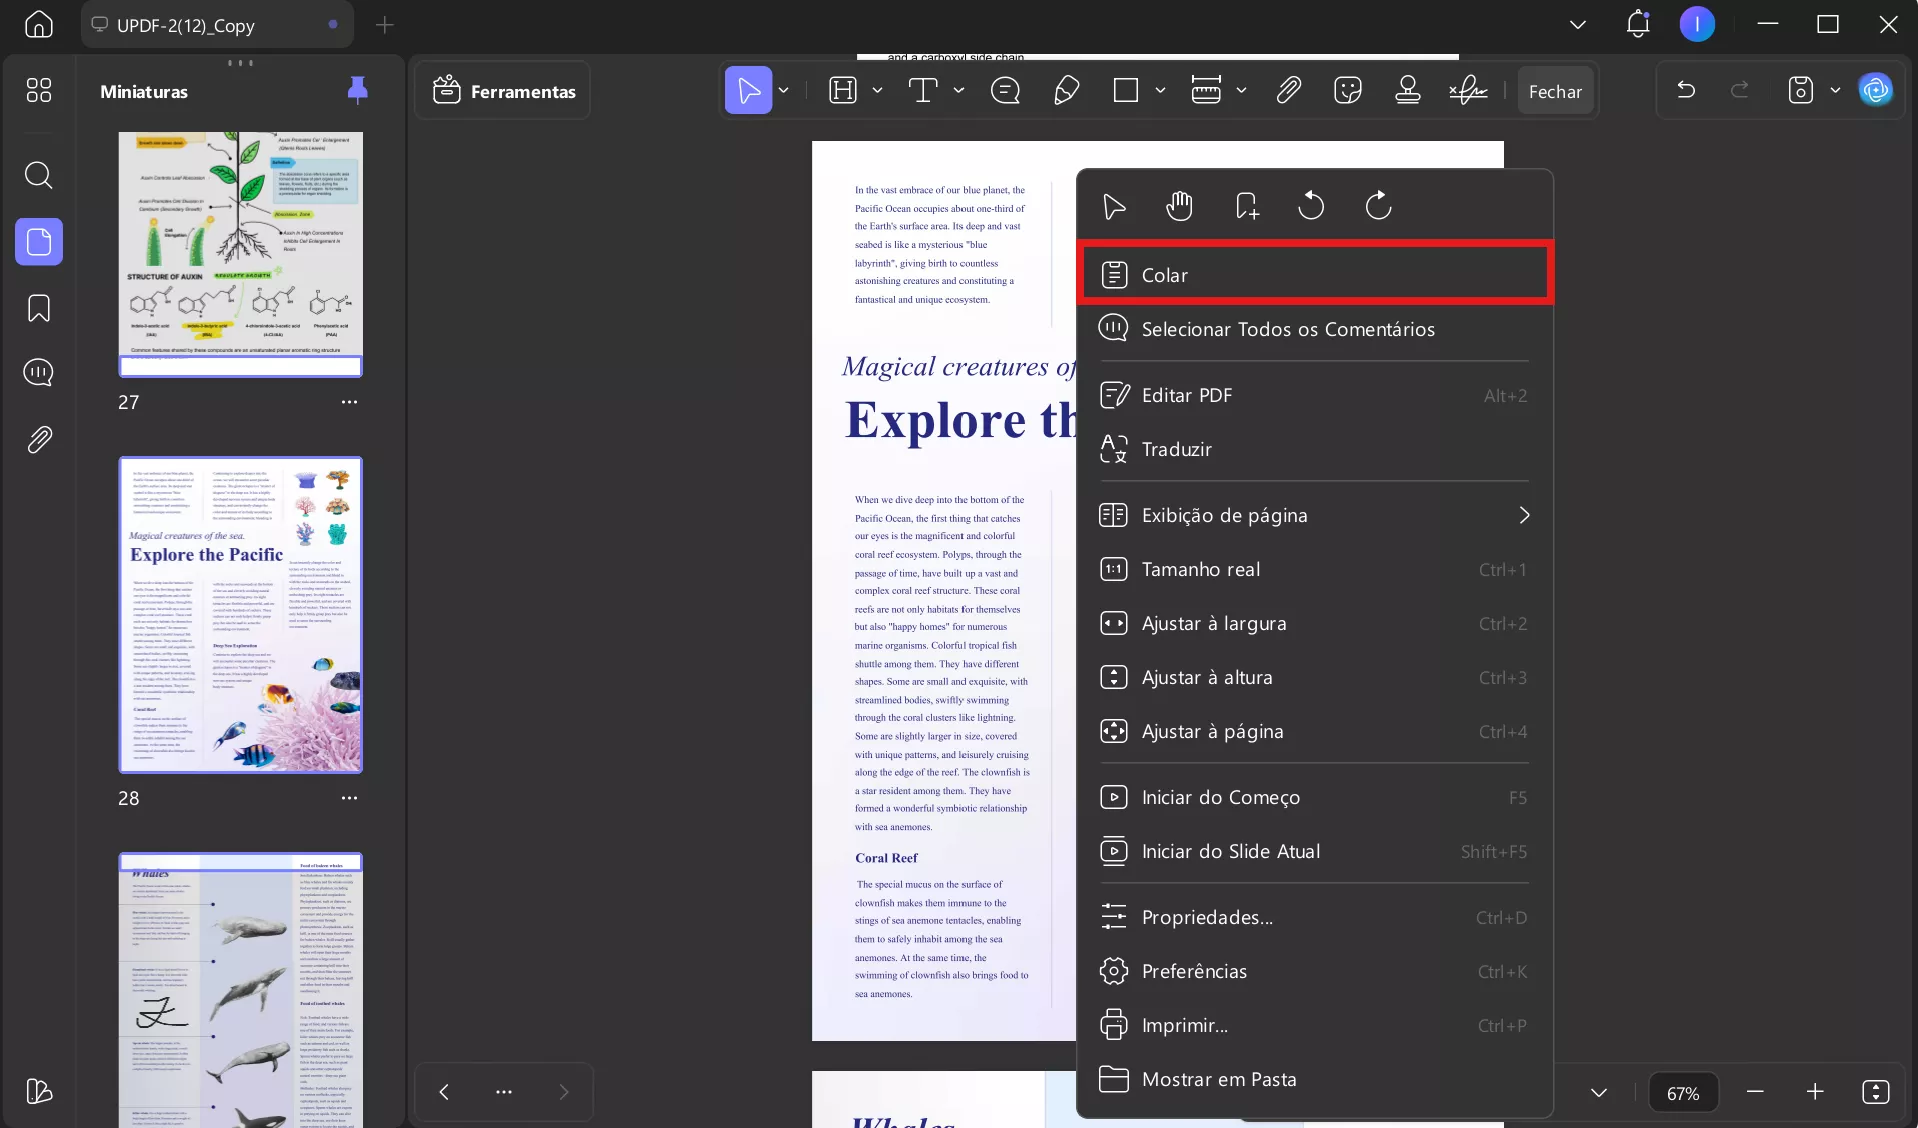
Task: Select the Pencil annotation tool
Action: tap(1065, 90)
